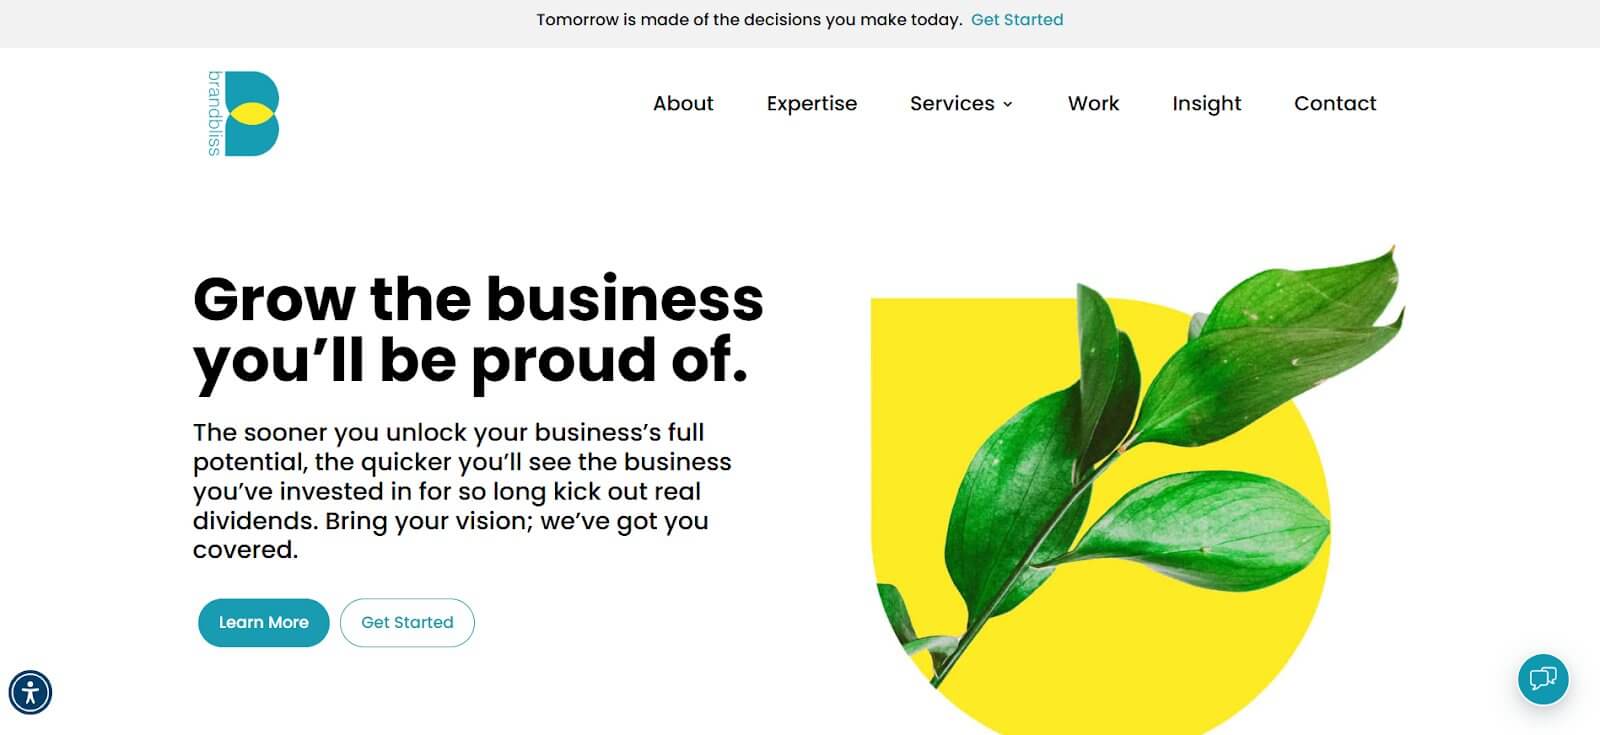Click the outlined Get Started button

pyautogui.click(x=407, y=622)
